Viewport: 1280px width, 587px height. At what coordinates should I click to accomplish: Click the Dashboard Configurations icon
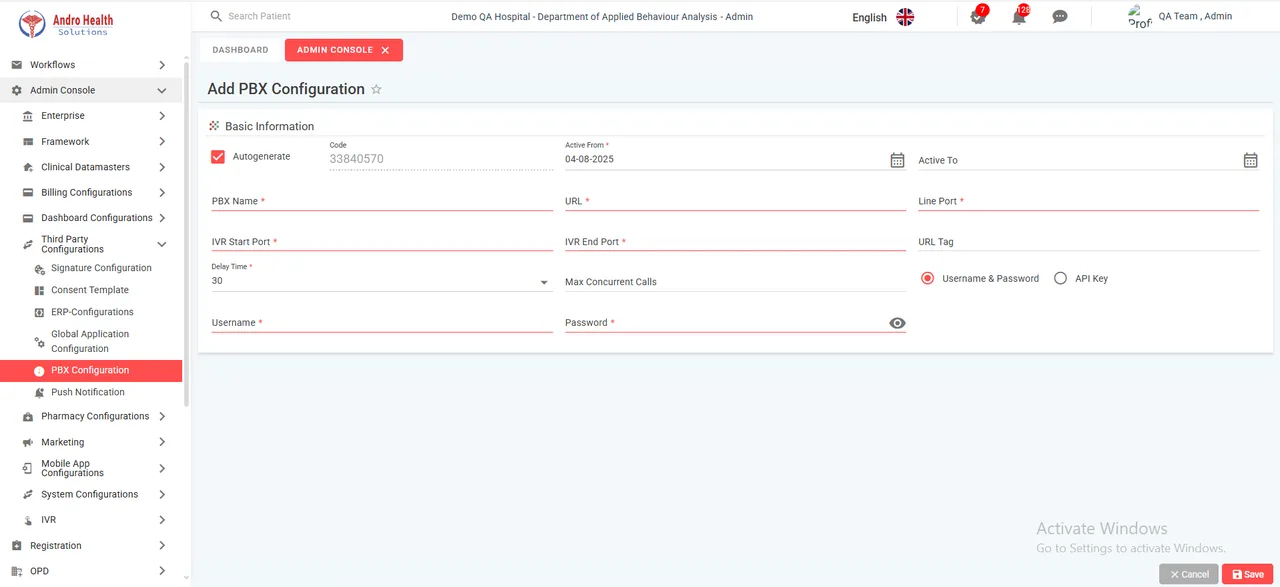pos(27,218)
